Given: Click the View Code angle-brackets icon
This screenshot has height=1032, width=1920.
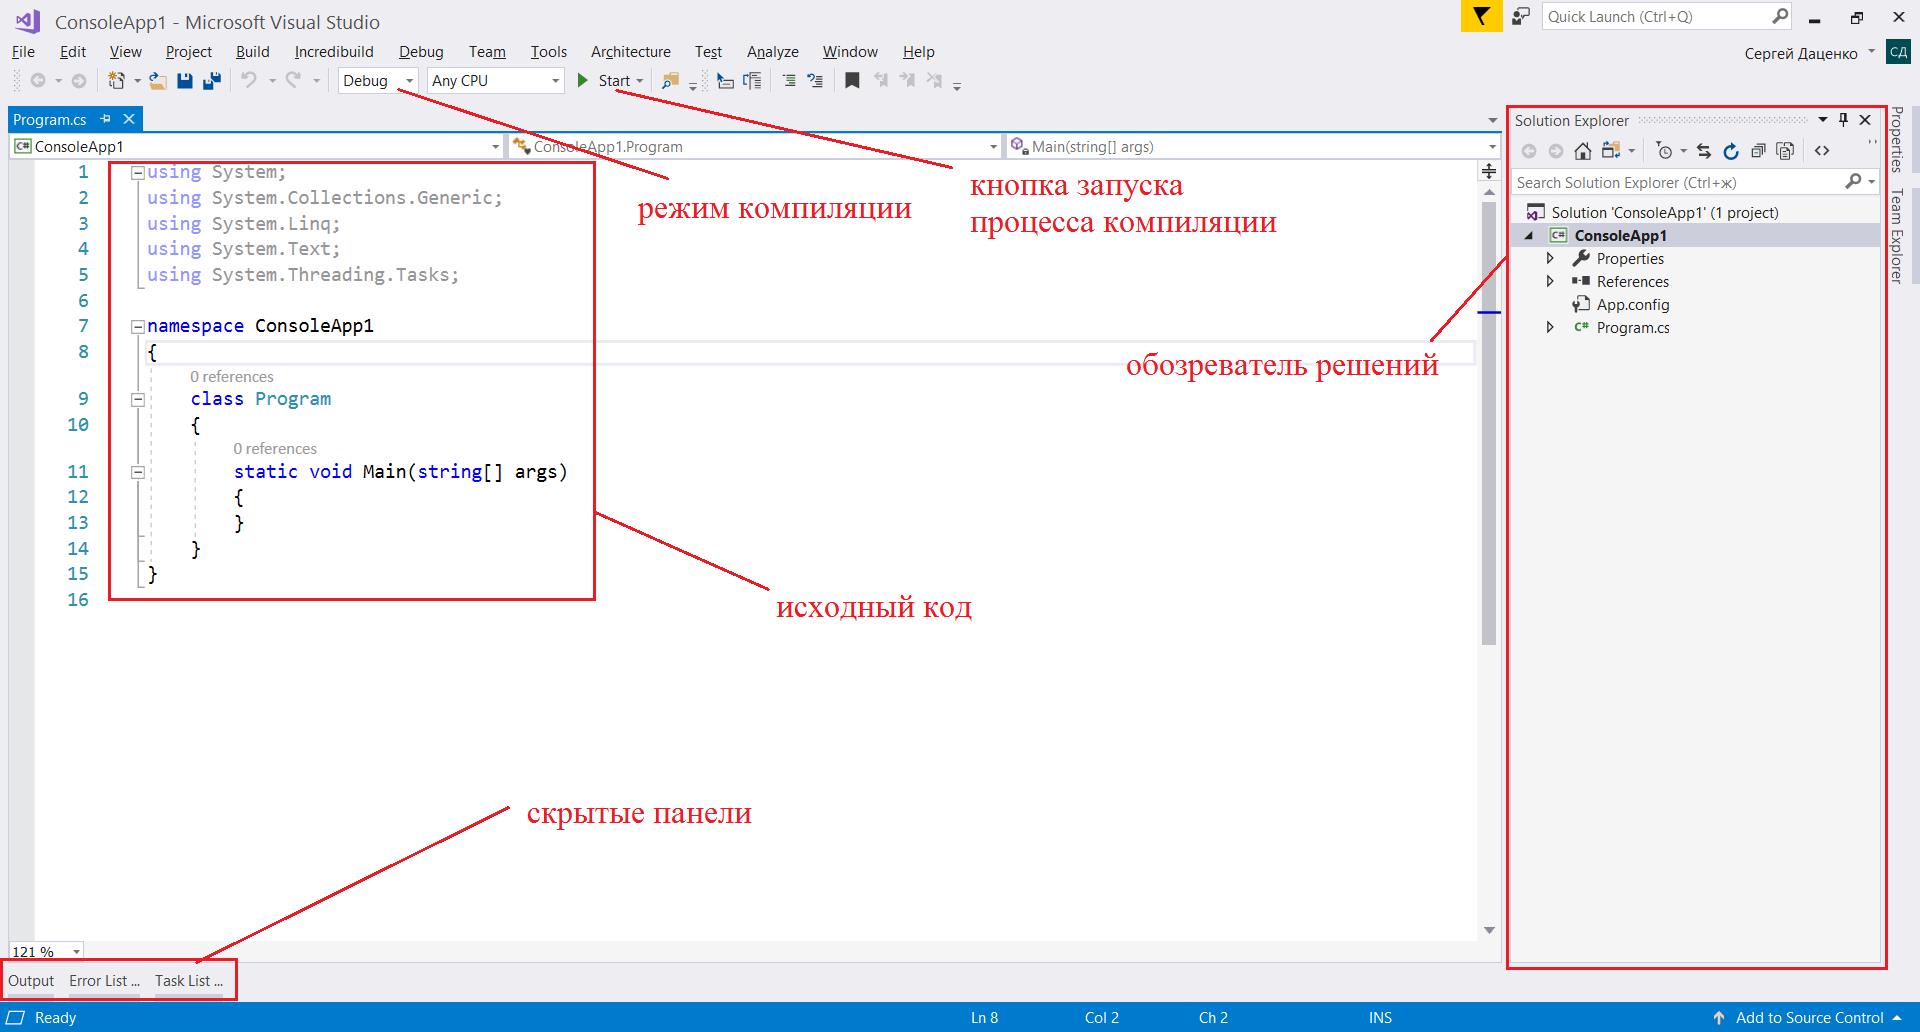Looking at the screenshot, I should [1822, 151].
